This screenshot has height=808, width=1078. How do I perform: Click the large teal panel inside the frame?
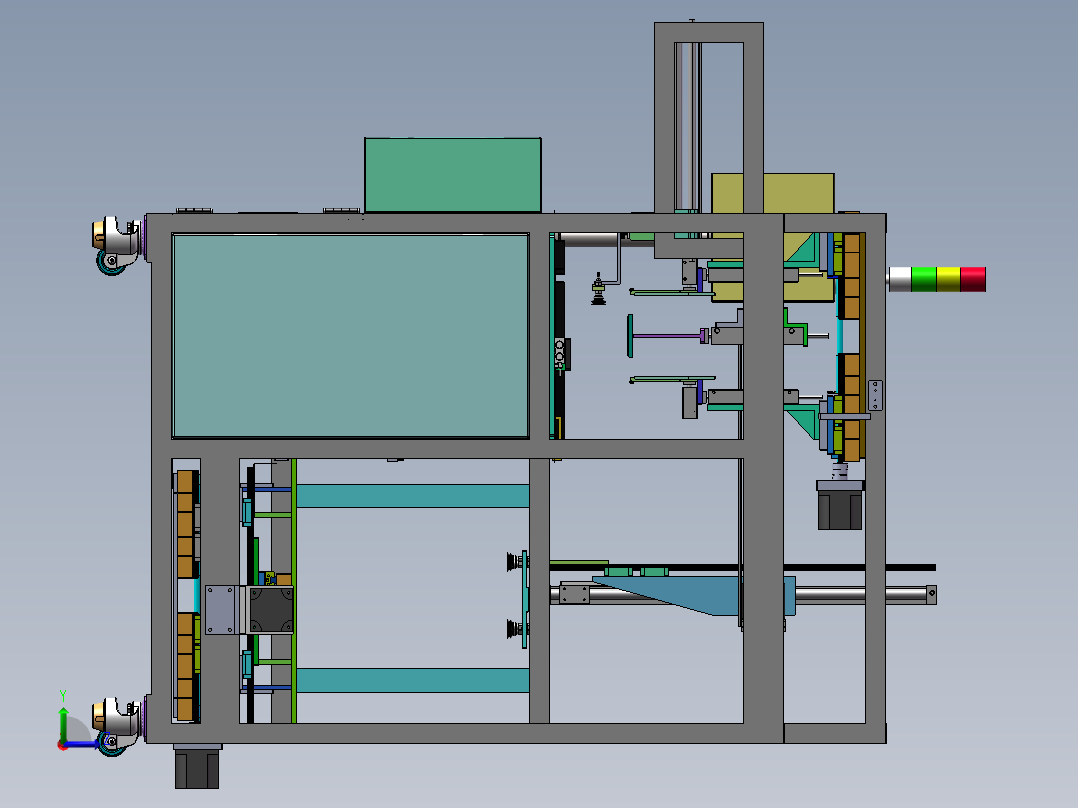pos(351,336)
